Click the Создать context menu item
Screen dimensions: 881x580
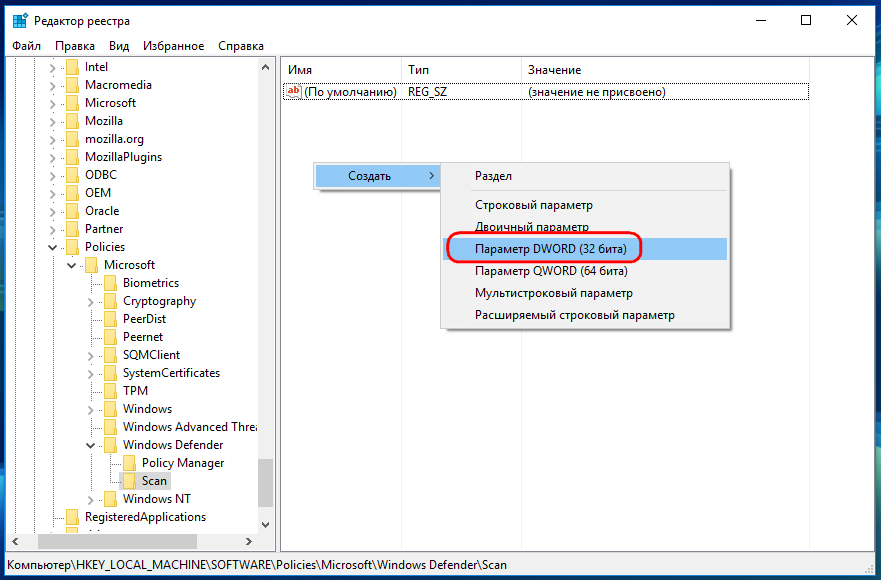[377, 176]
